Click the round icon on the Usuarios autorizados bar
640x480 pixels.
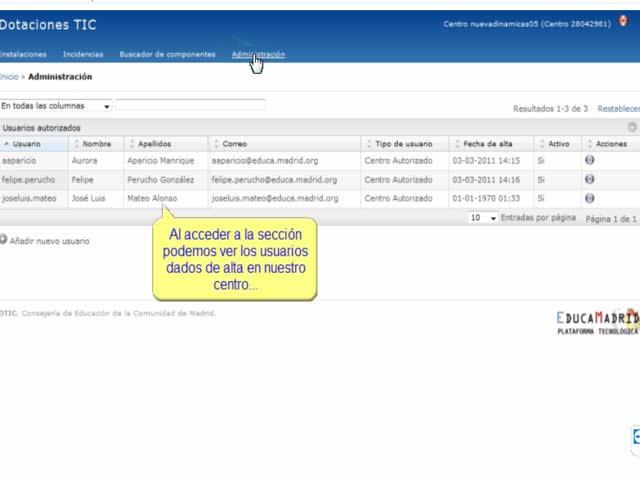(632, 127)
